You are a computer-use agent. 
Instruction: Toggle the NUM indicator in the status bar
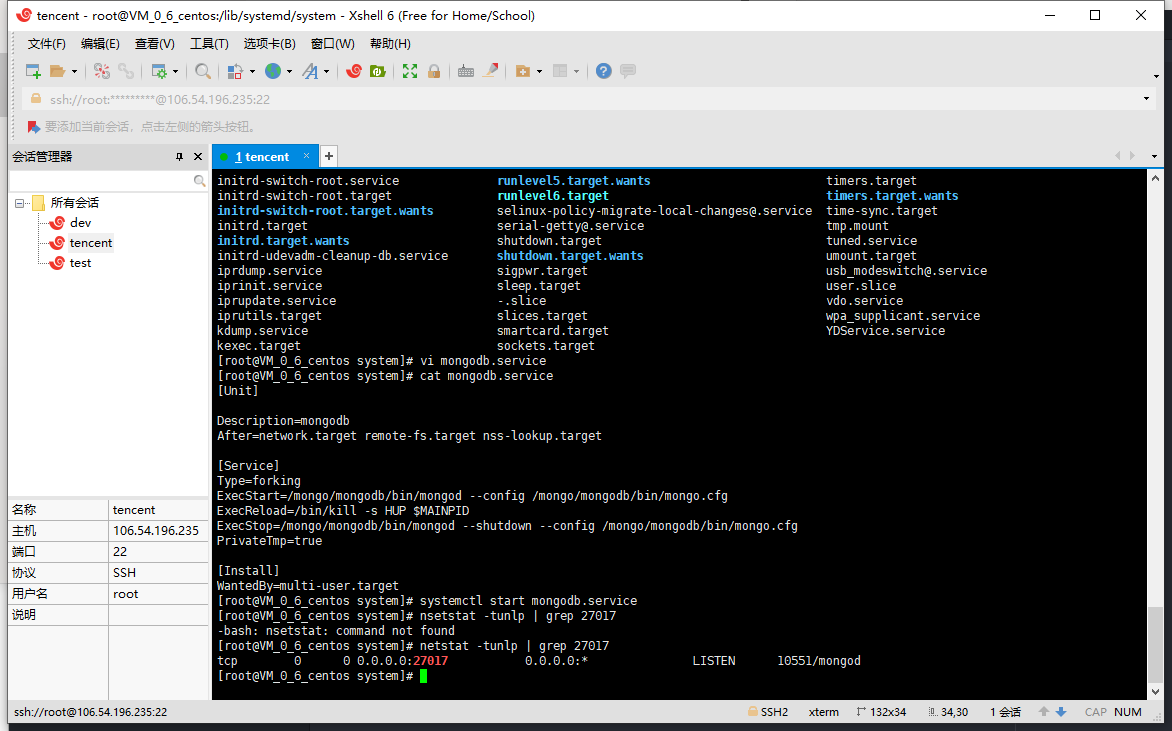[x=1127, y=712]
